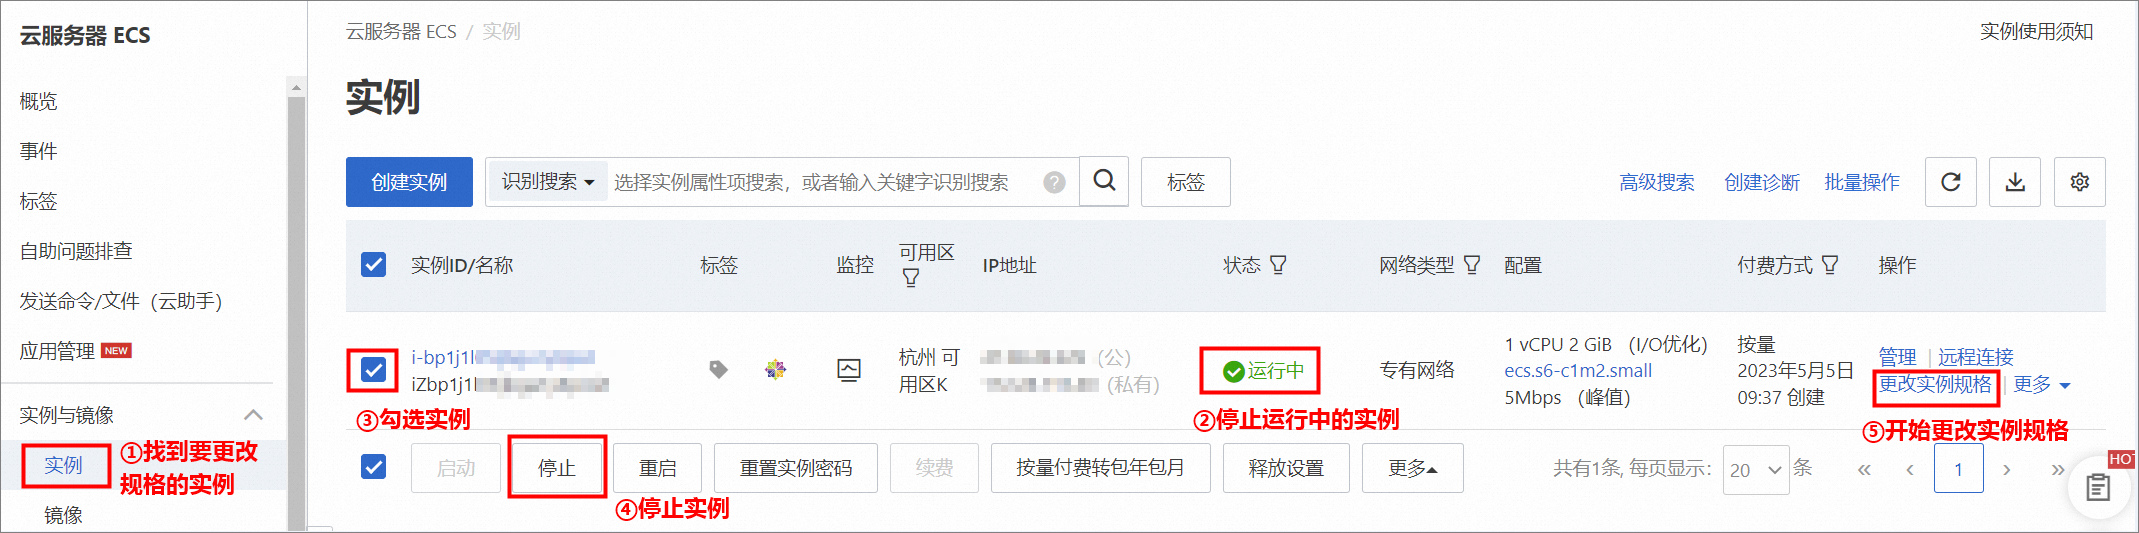Refresh the instance list
This screenshot has width=2139, height=533.
(x=1950, y=182)
